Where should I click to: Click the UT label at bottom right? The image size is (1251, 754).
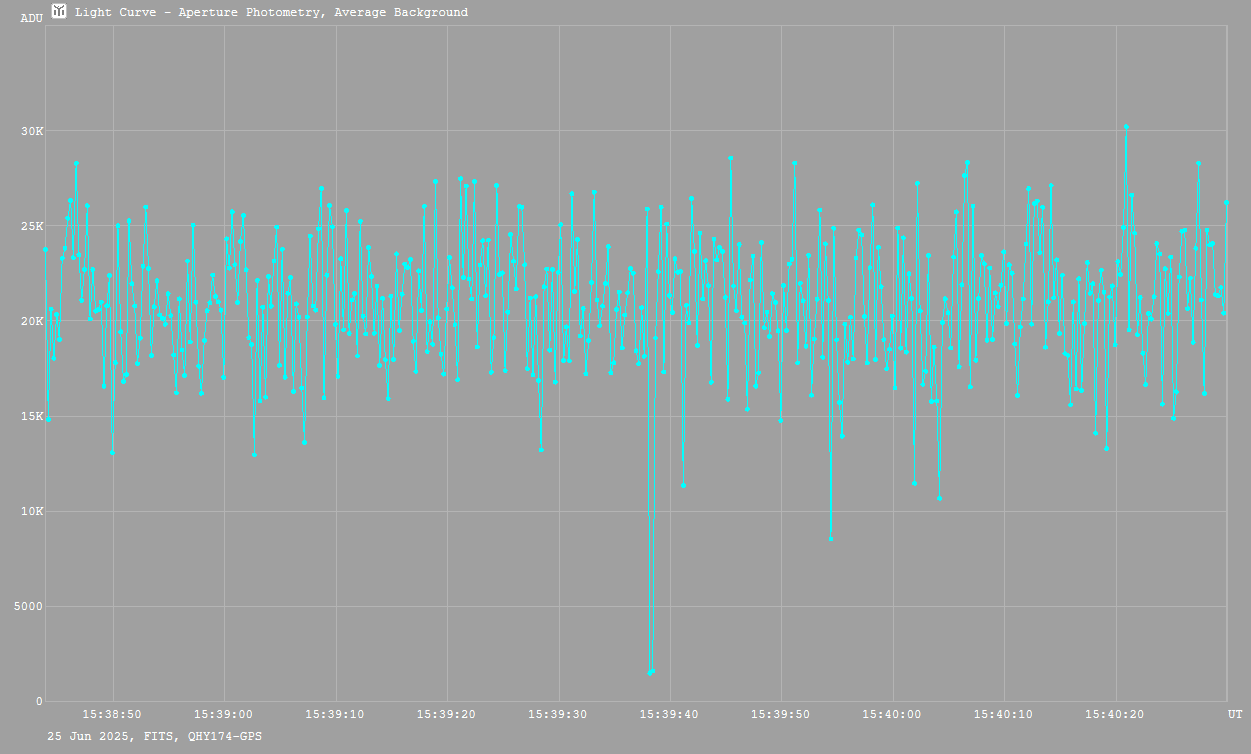[1235, 714]
